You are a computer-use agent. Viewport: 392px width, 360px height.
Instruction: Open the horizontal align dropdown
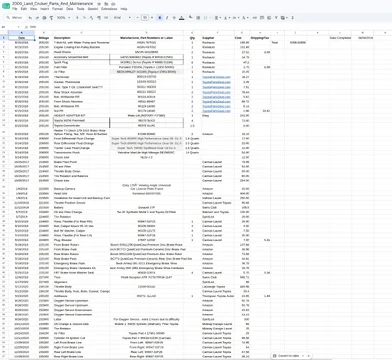point(217,18)
